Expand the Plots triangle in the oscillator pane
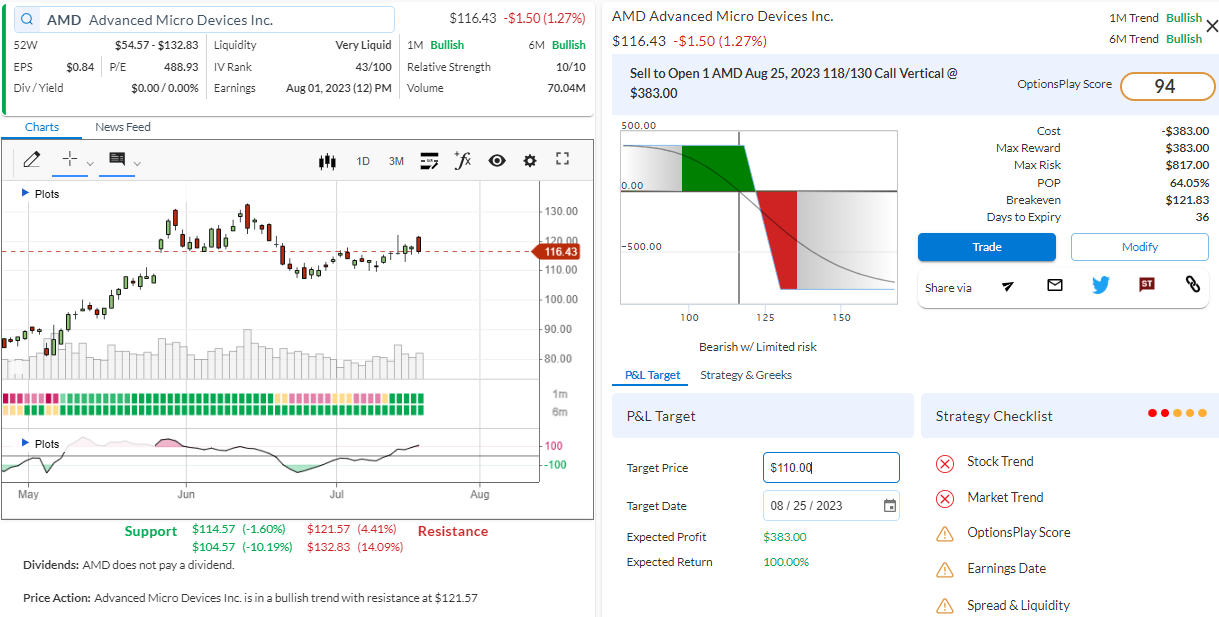Screen dimensions: 1219x617 (x=25, y=443)
